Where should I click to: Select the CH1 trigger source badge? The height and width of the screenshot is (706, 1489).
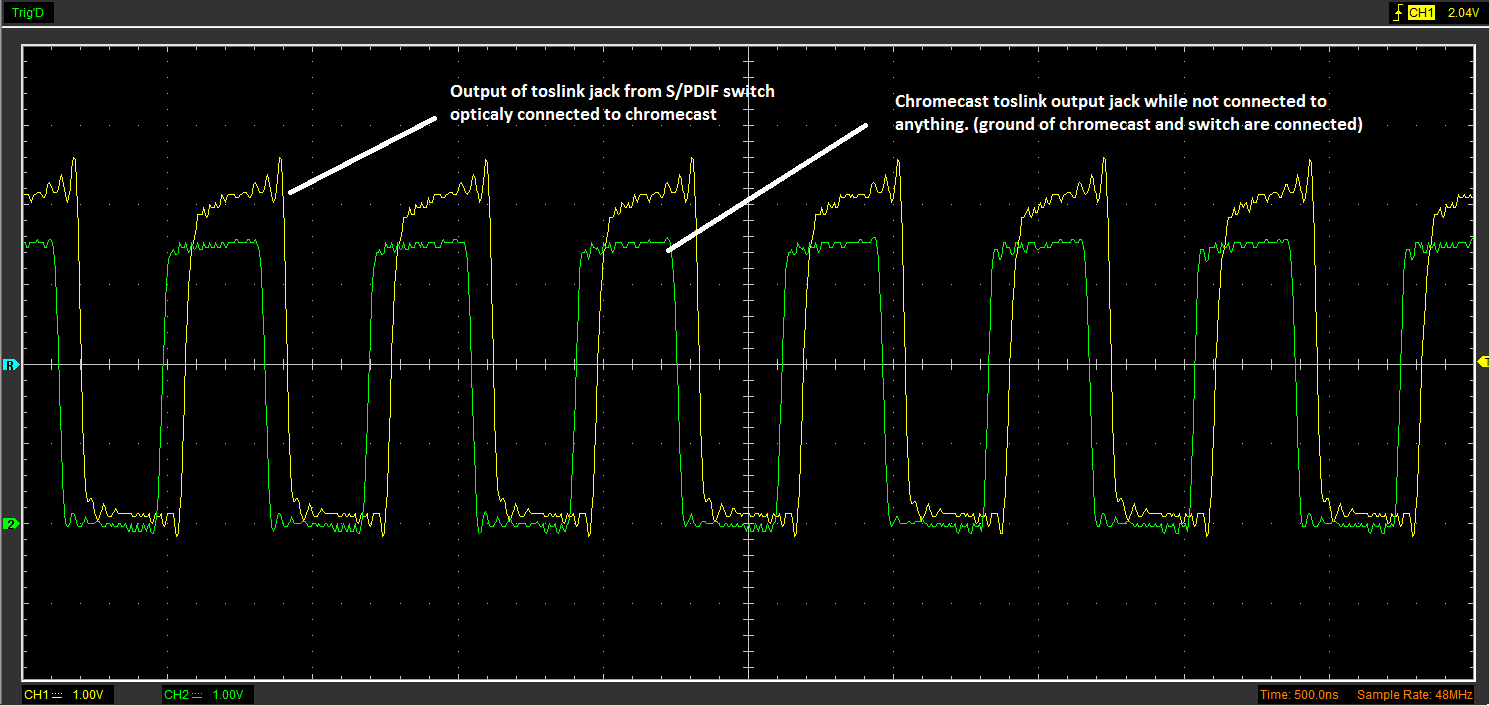pos(1421,13)
